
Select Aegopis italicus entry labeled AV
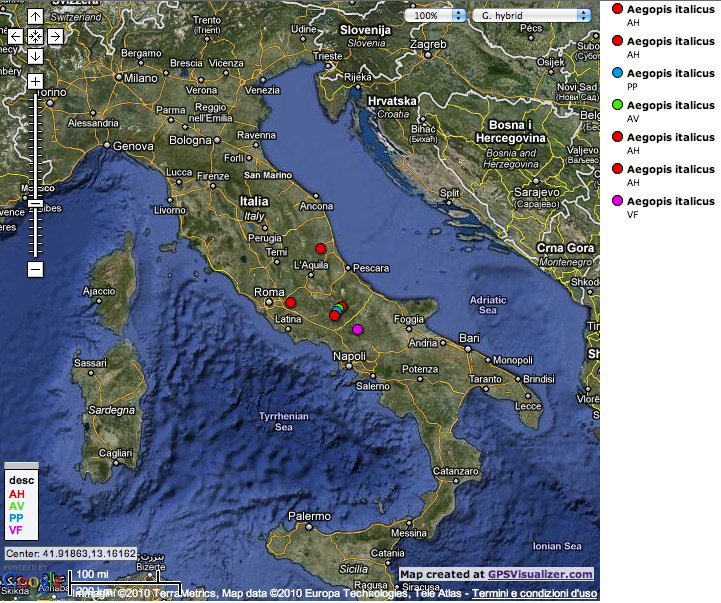click(x=670, y=105)
